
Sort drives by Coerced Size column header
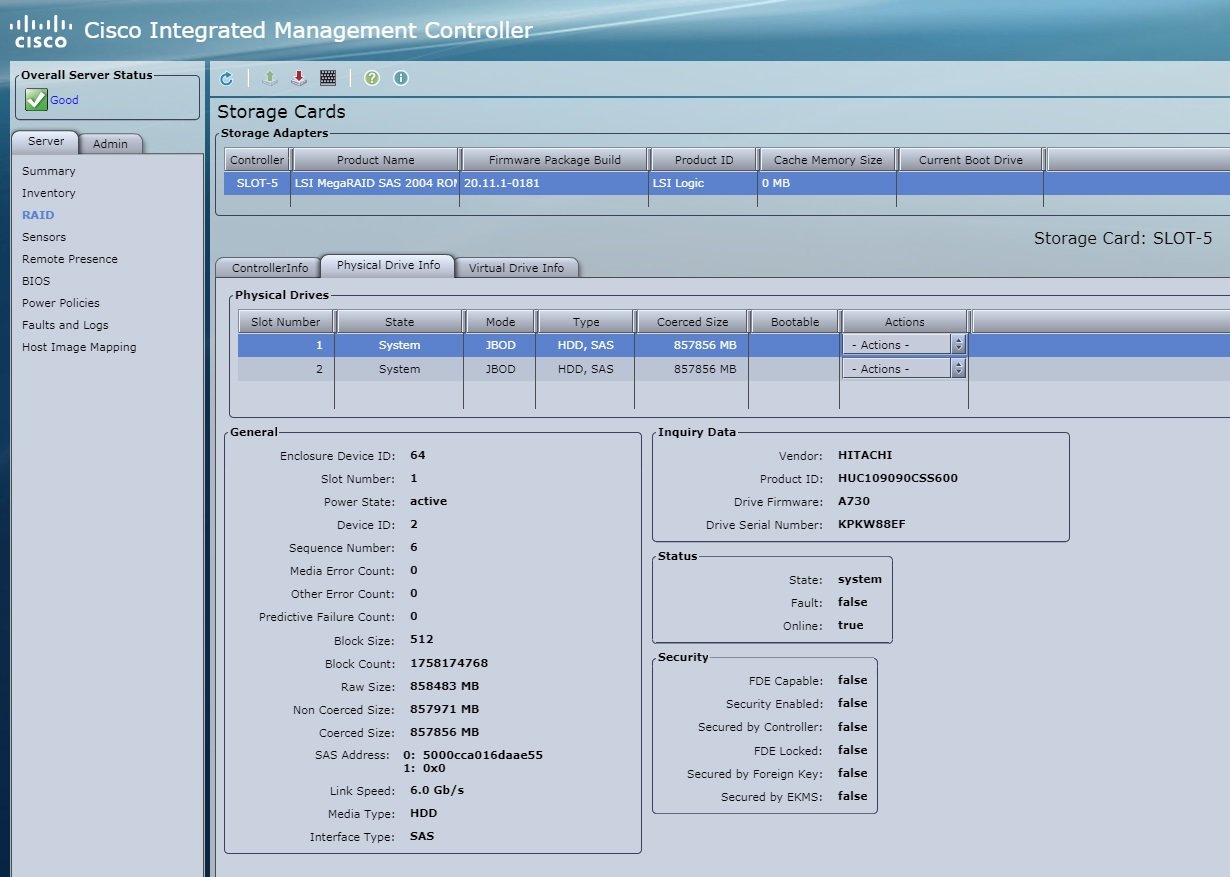pos(692,322)
